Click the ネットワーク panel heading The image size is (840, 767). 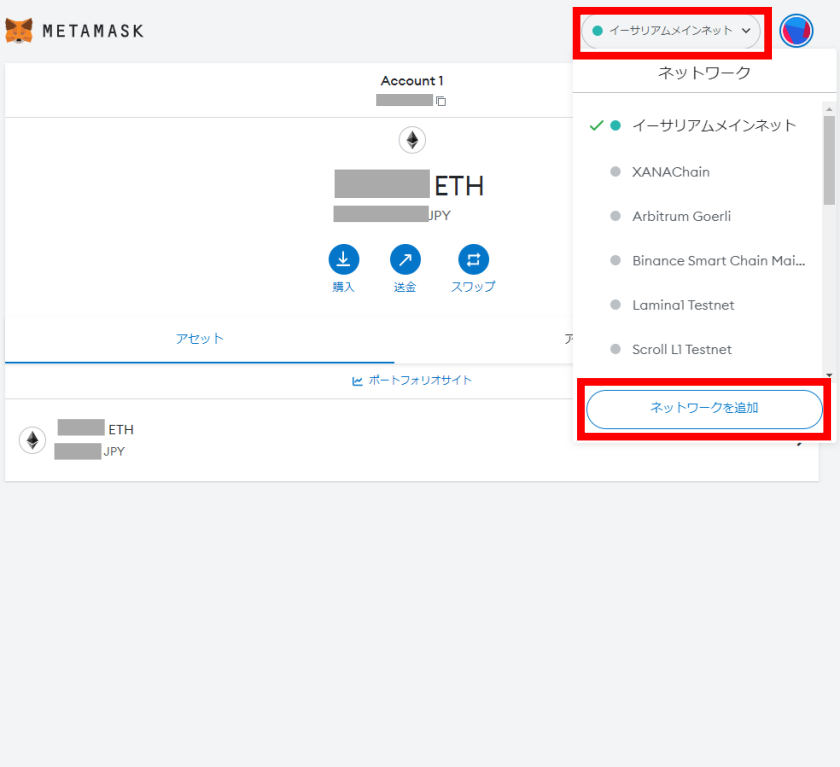(x=704, y=73)
